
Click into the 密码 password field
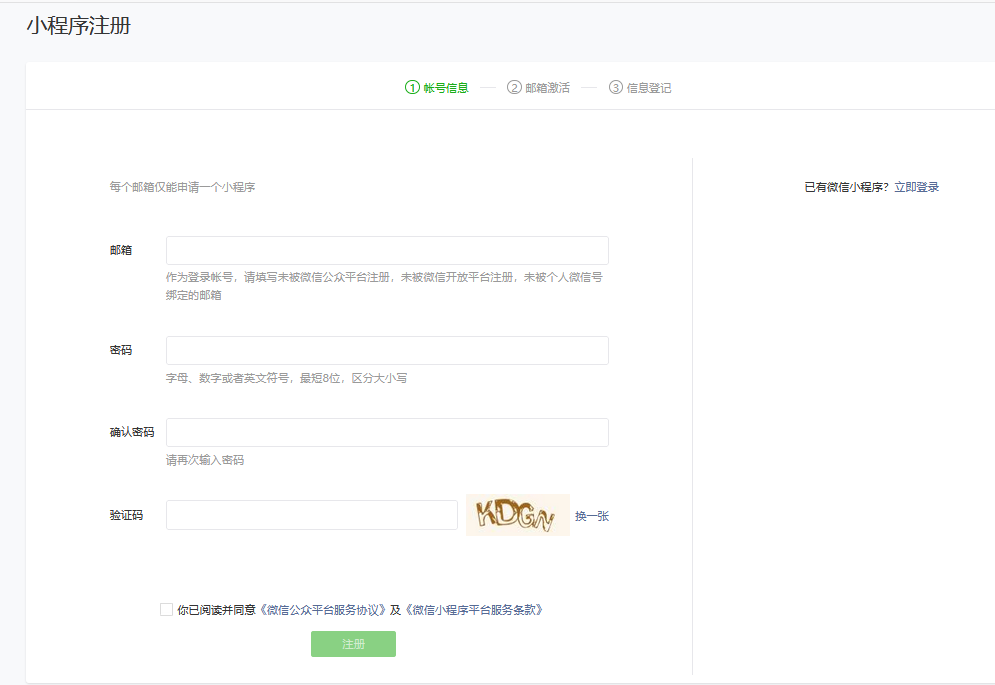coord(387,351)
